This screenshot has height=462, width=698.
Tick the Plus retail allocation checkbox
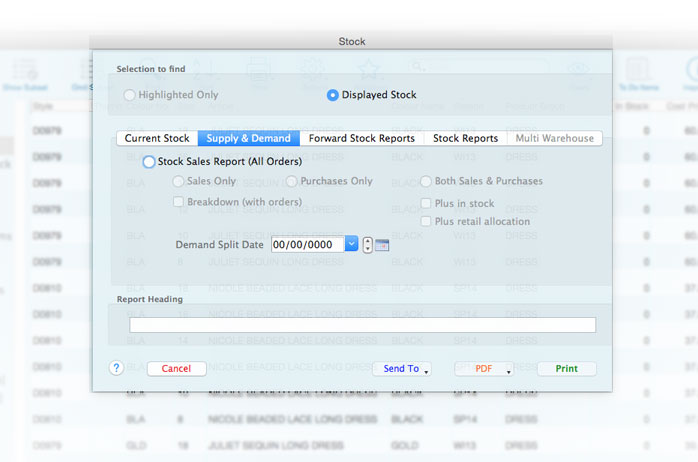(426, 221)
